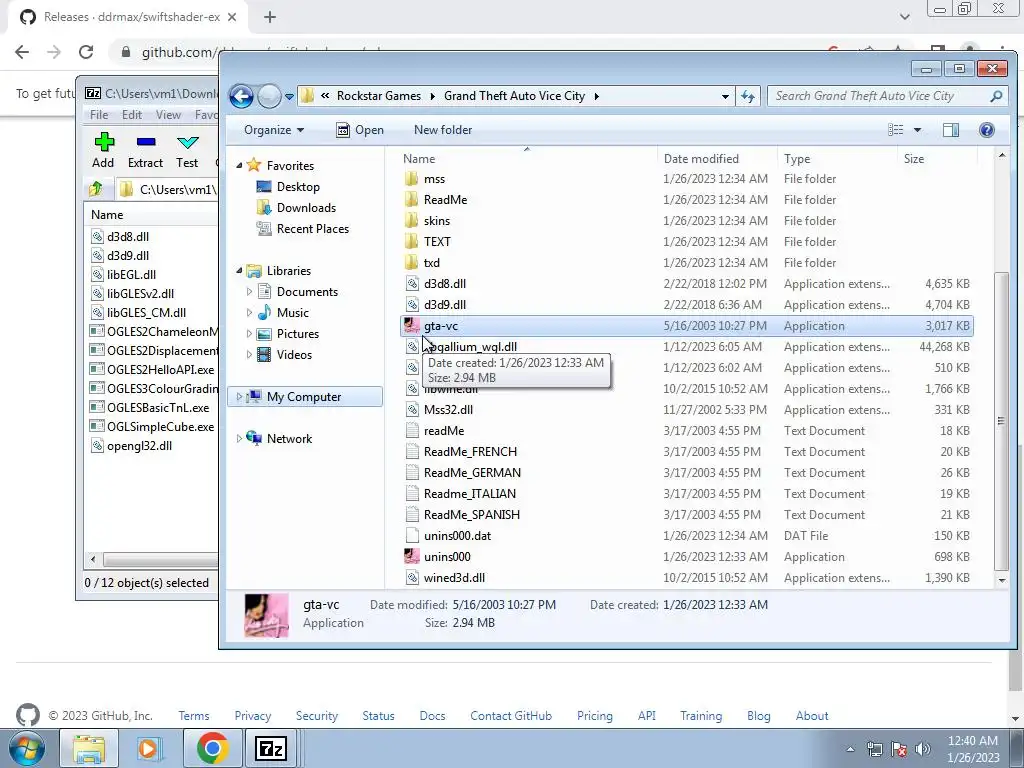Image resolution: width=1024 pixels, height=768 pixels.
Task: Open the Terms footer link
Action: 194,716
